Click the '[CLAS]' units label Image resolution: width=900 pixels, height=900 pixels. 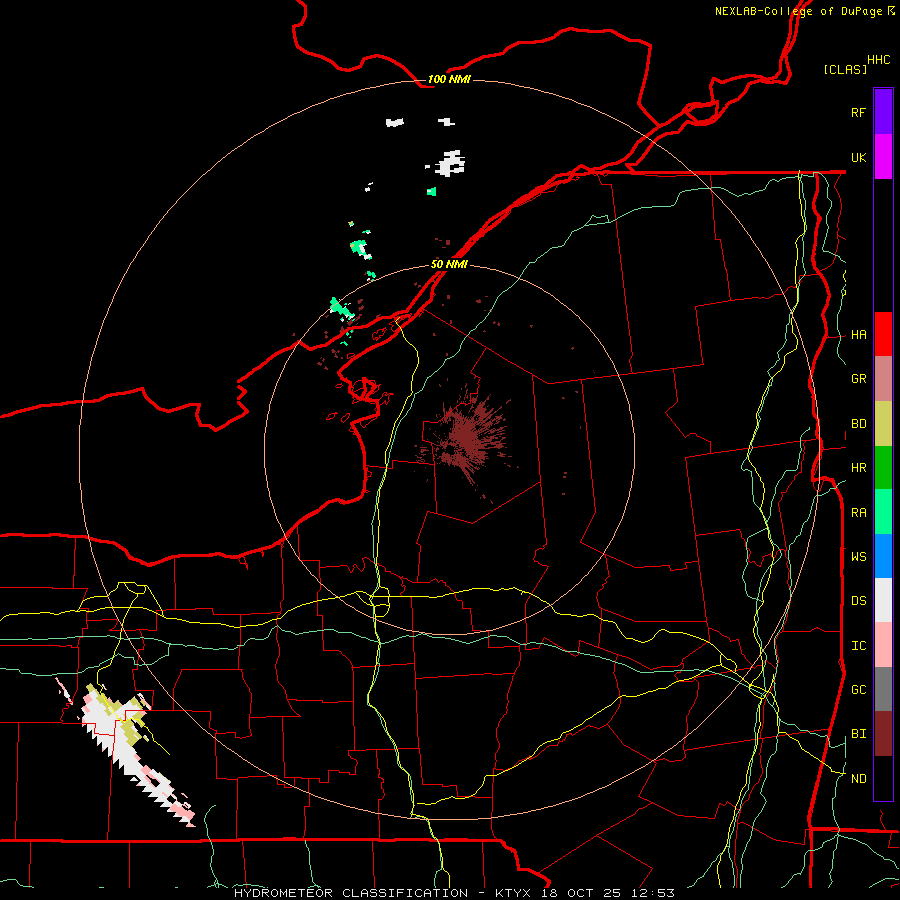(845, 69)
